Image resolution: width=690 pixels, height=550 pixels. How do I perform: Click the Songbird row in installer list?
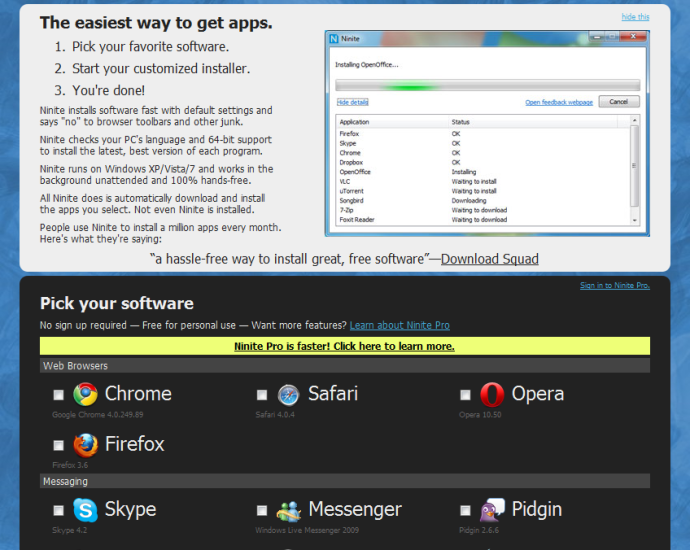tap(483, 201)
